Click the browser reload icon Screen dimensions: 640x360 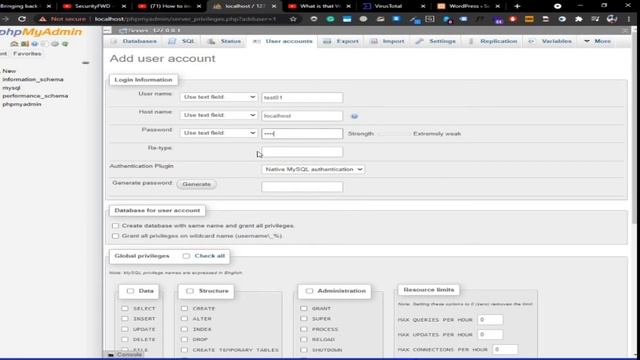(x=22, y=19)
